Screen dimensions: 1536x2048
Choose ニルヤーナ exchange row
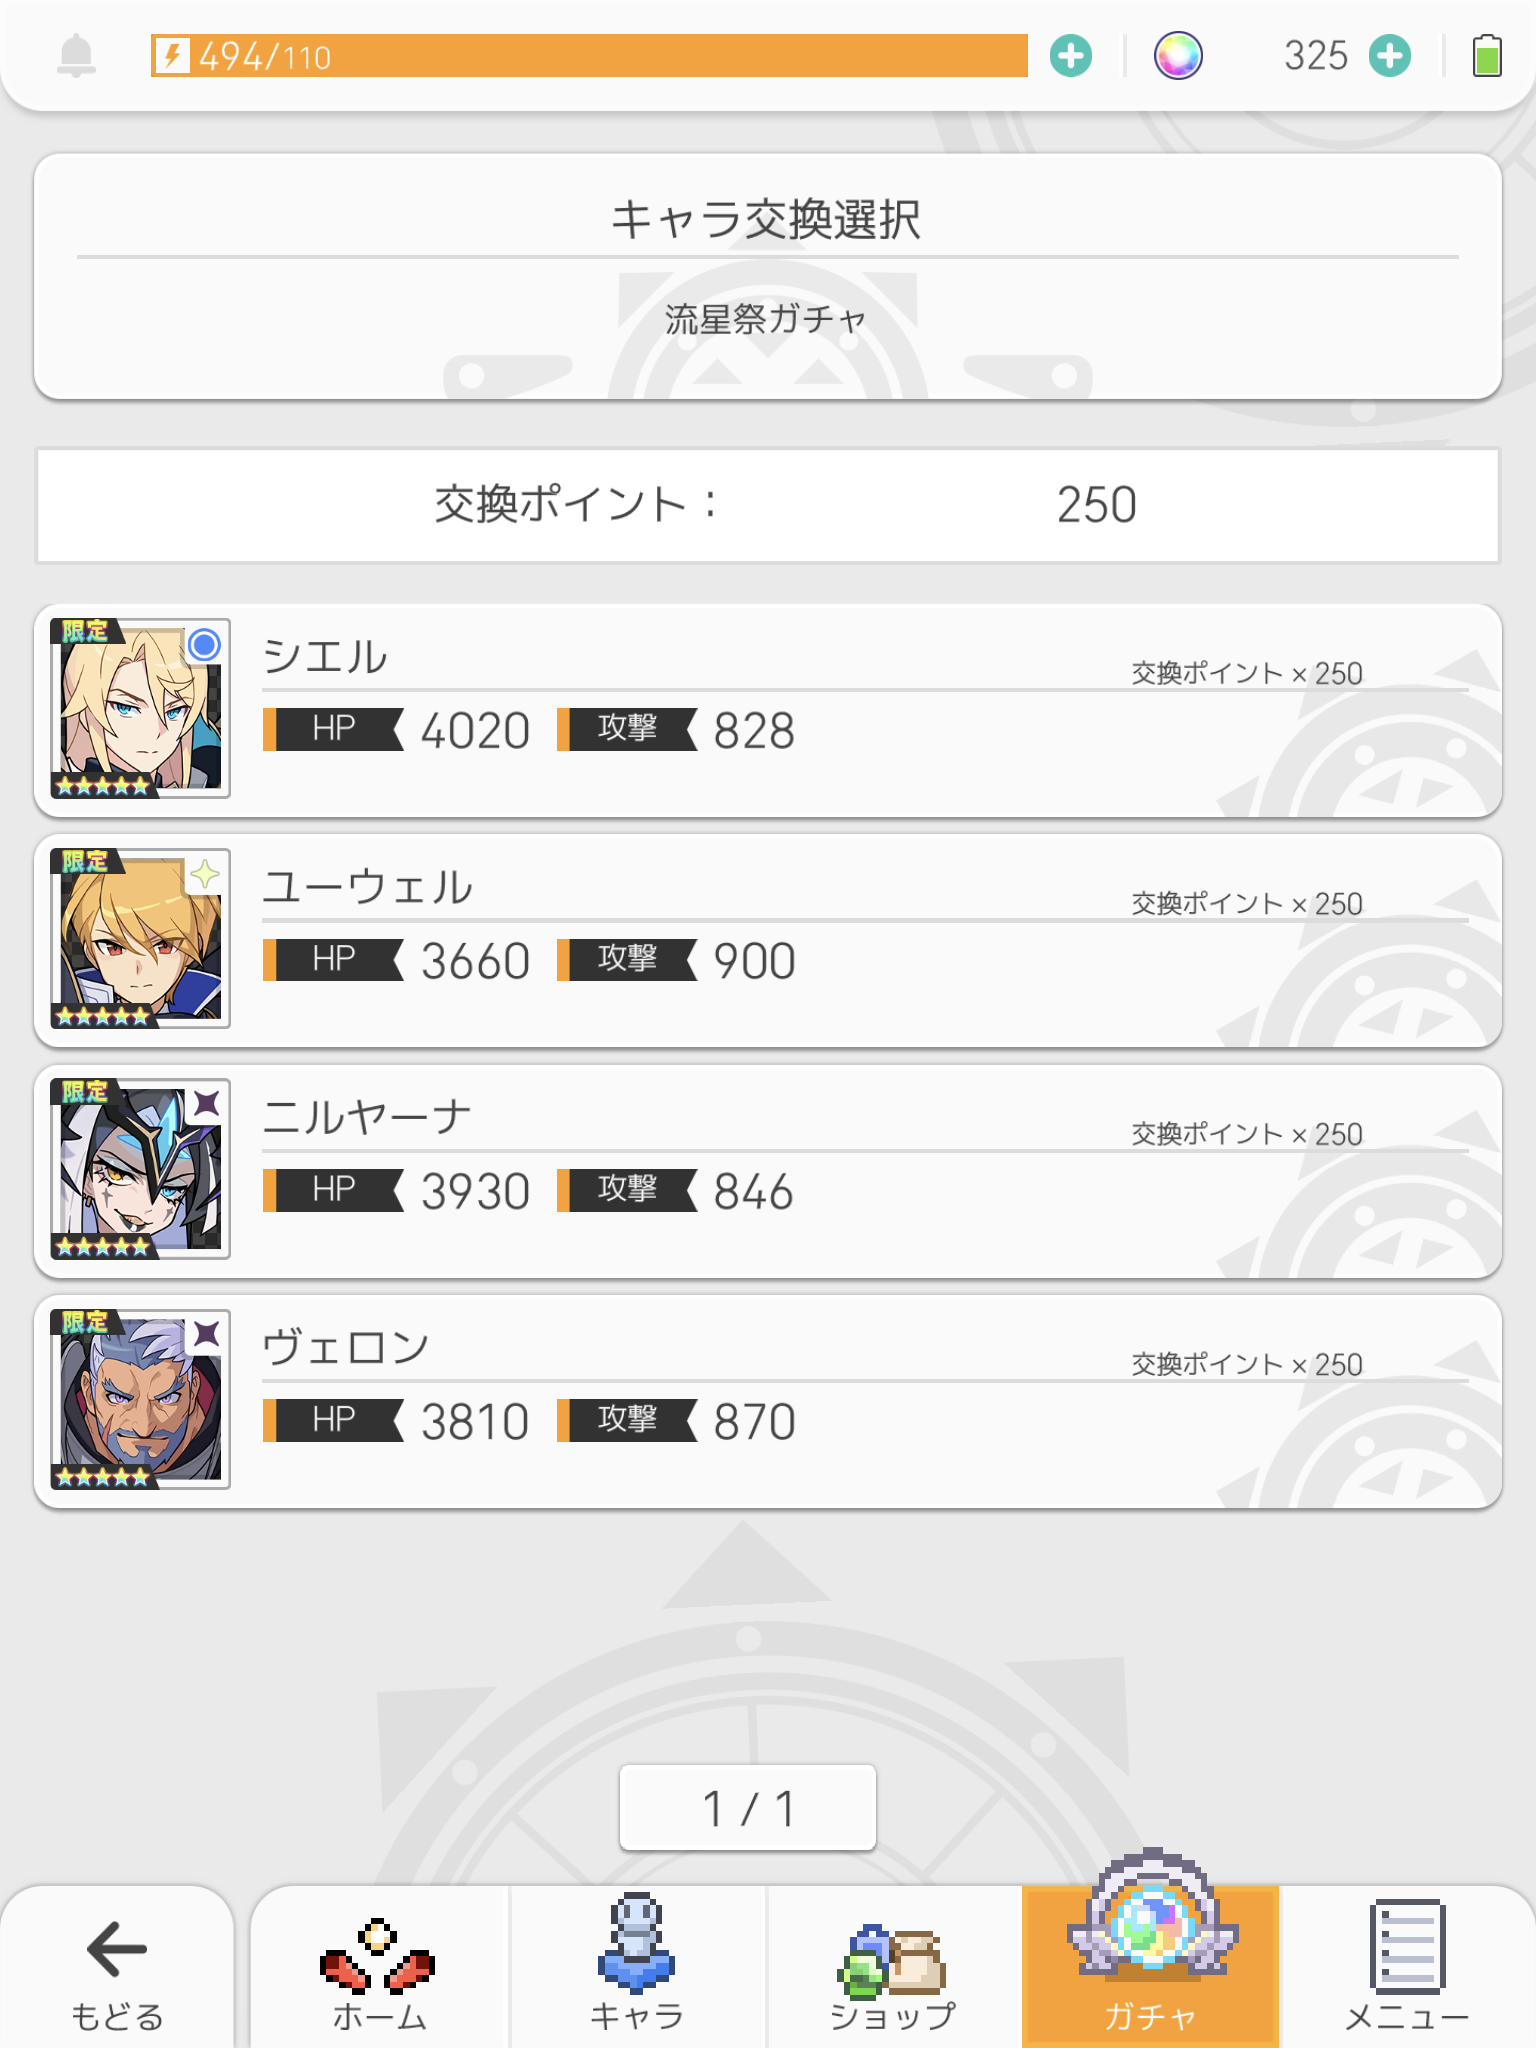coord(800,1171)
